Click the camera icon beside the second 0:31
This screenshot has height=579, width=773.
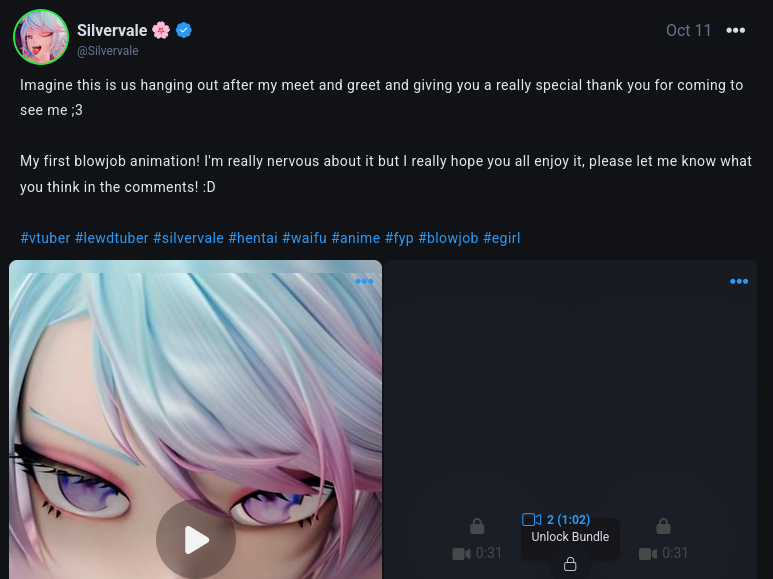[648, 554]
